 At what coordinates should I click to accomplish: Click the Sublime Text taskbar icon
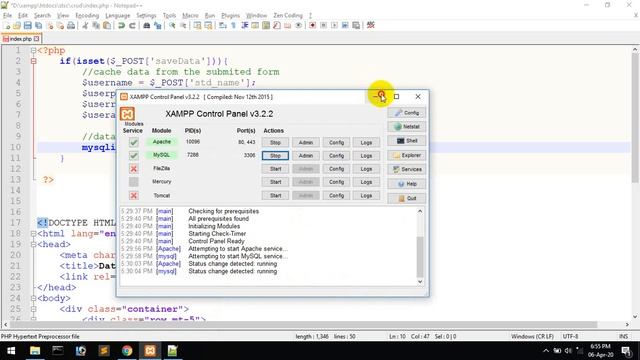click(104, 351)
